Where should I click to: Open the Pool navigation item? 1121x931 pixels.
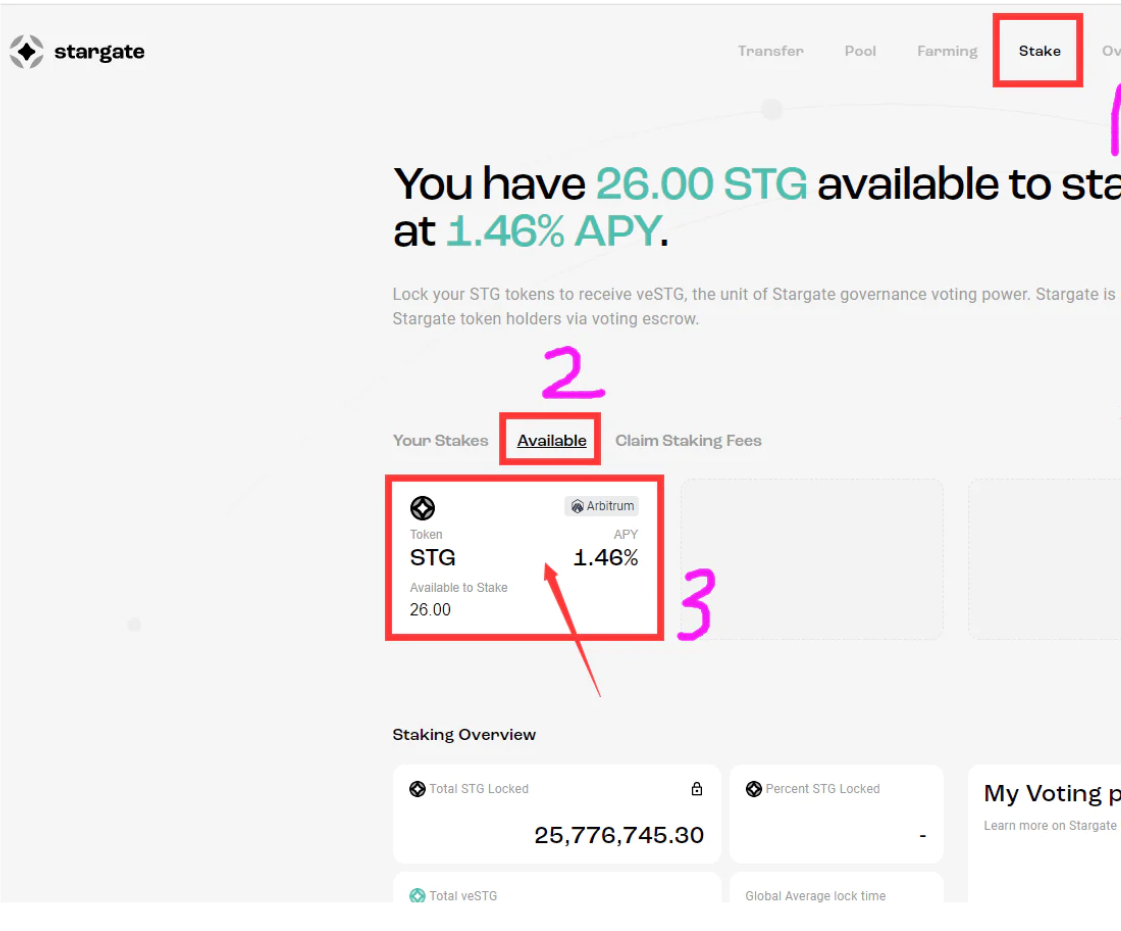pos(860,51)
